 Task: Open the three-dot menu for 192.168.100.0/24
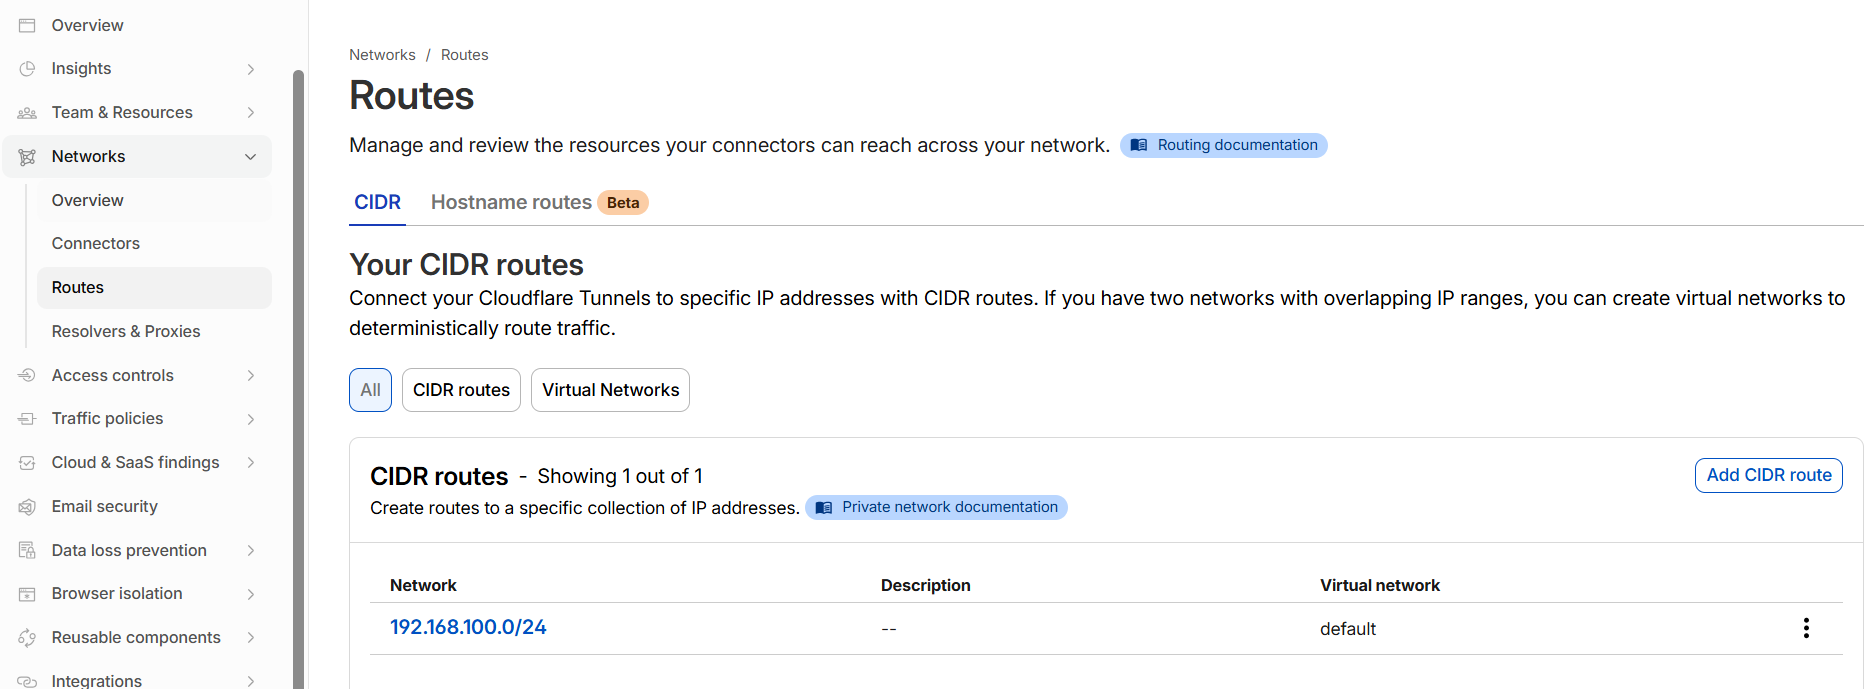coord(1806,628)
